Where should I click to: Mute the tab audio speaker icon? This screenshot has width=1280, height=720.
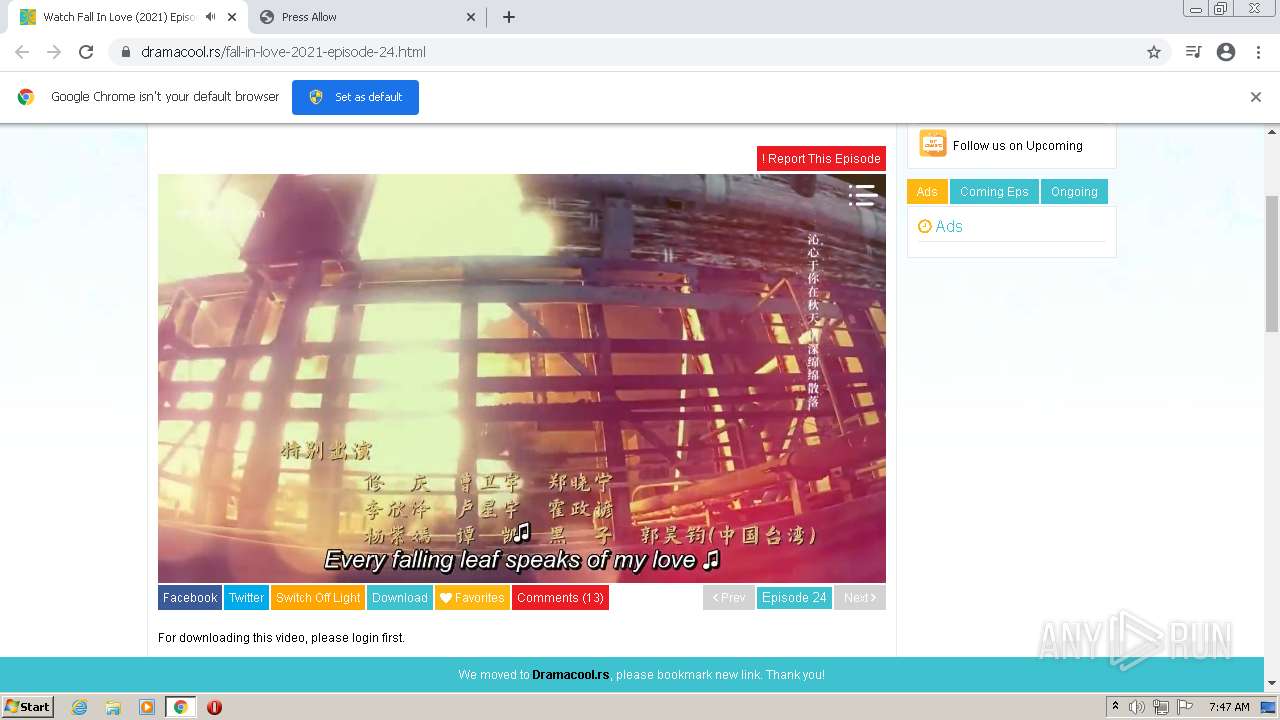[211, 17]
